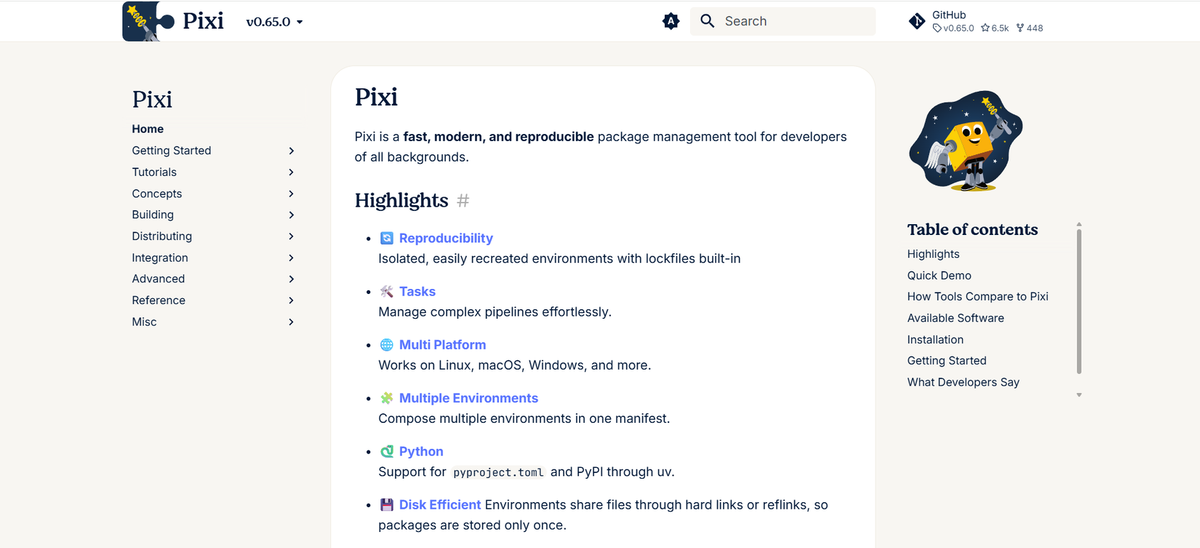Expand the Advanced section chevron

291,279
